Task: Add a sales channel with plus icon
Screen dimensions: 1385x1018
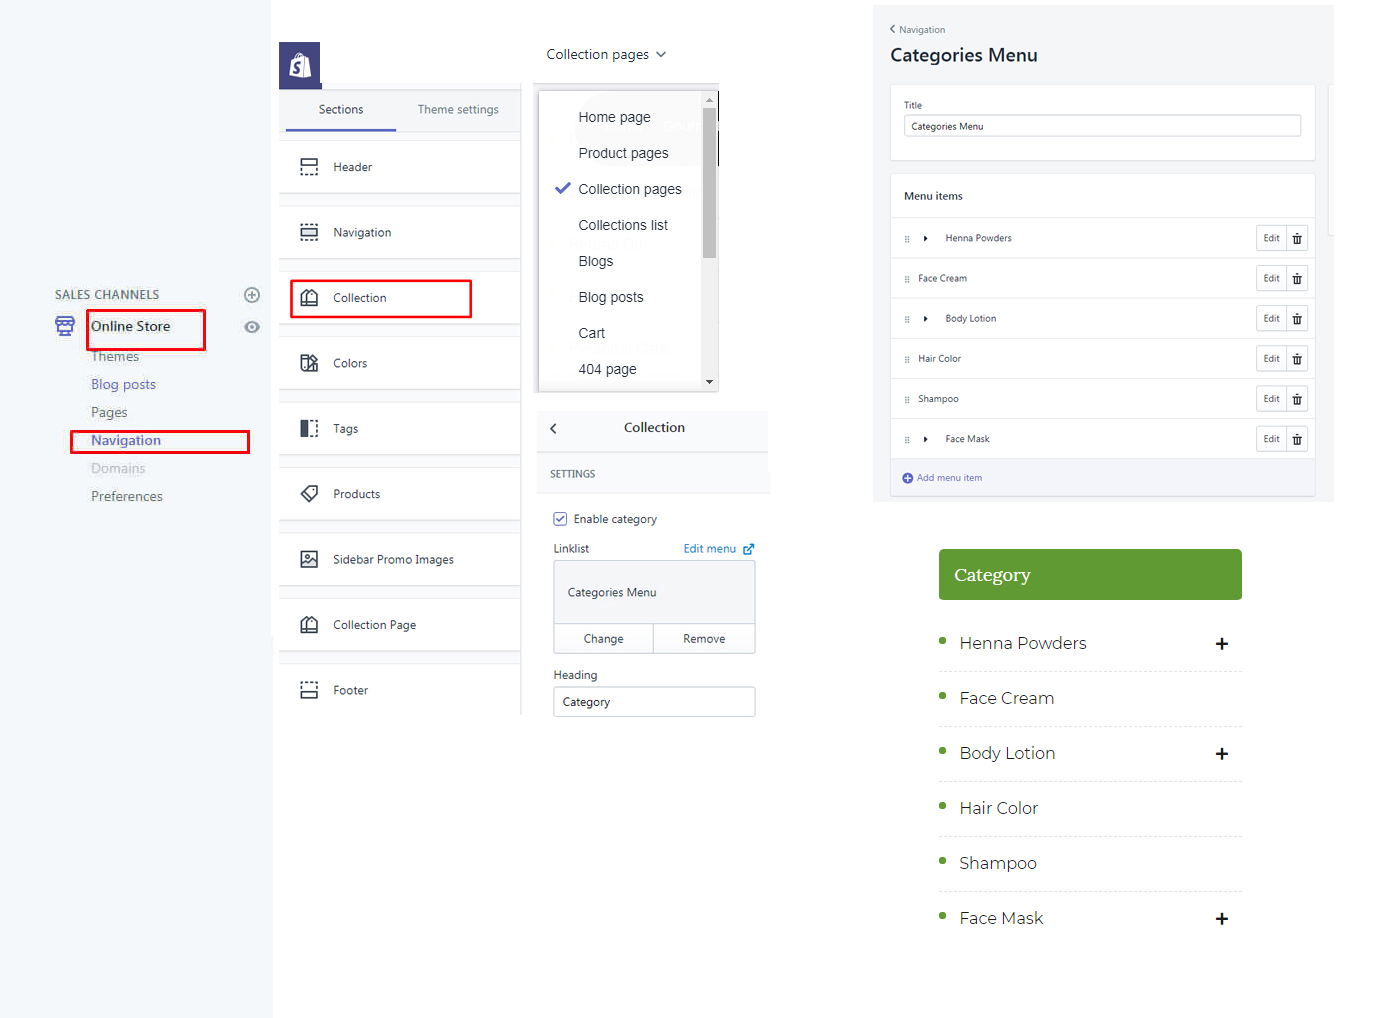Action: coord(252,295)
